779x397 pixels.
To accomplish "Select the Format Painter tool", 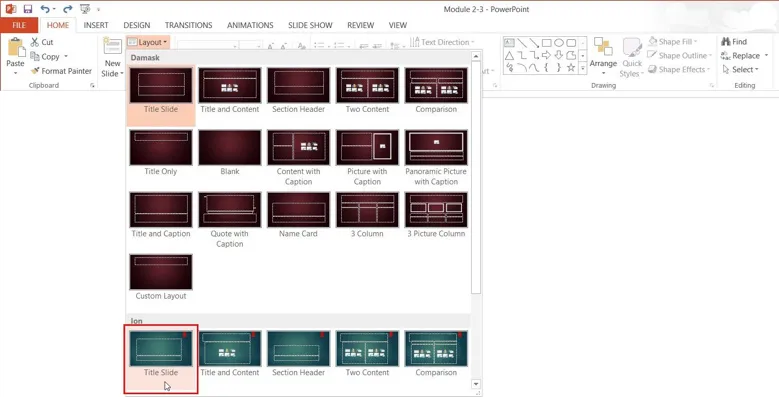I will click(61, 71).
